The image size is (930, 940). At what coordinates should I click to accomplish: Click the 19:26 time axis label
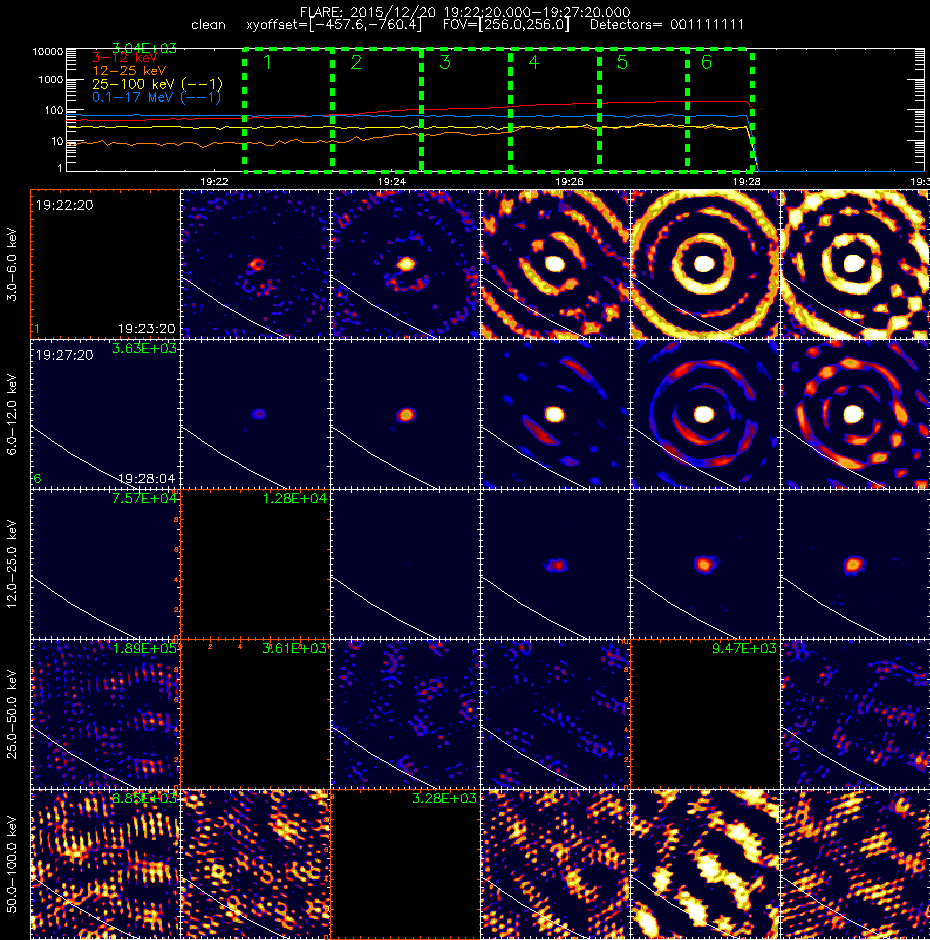click(x=570, y=181)
